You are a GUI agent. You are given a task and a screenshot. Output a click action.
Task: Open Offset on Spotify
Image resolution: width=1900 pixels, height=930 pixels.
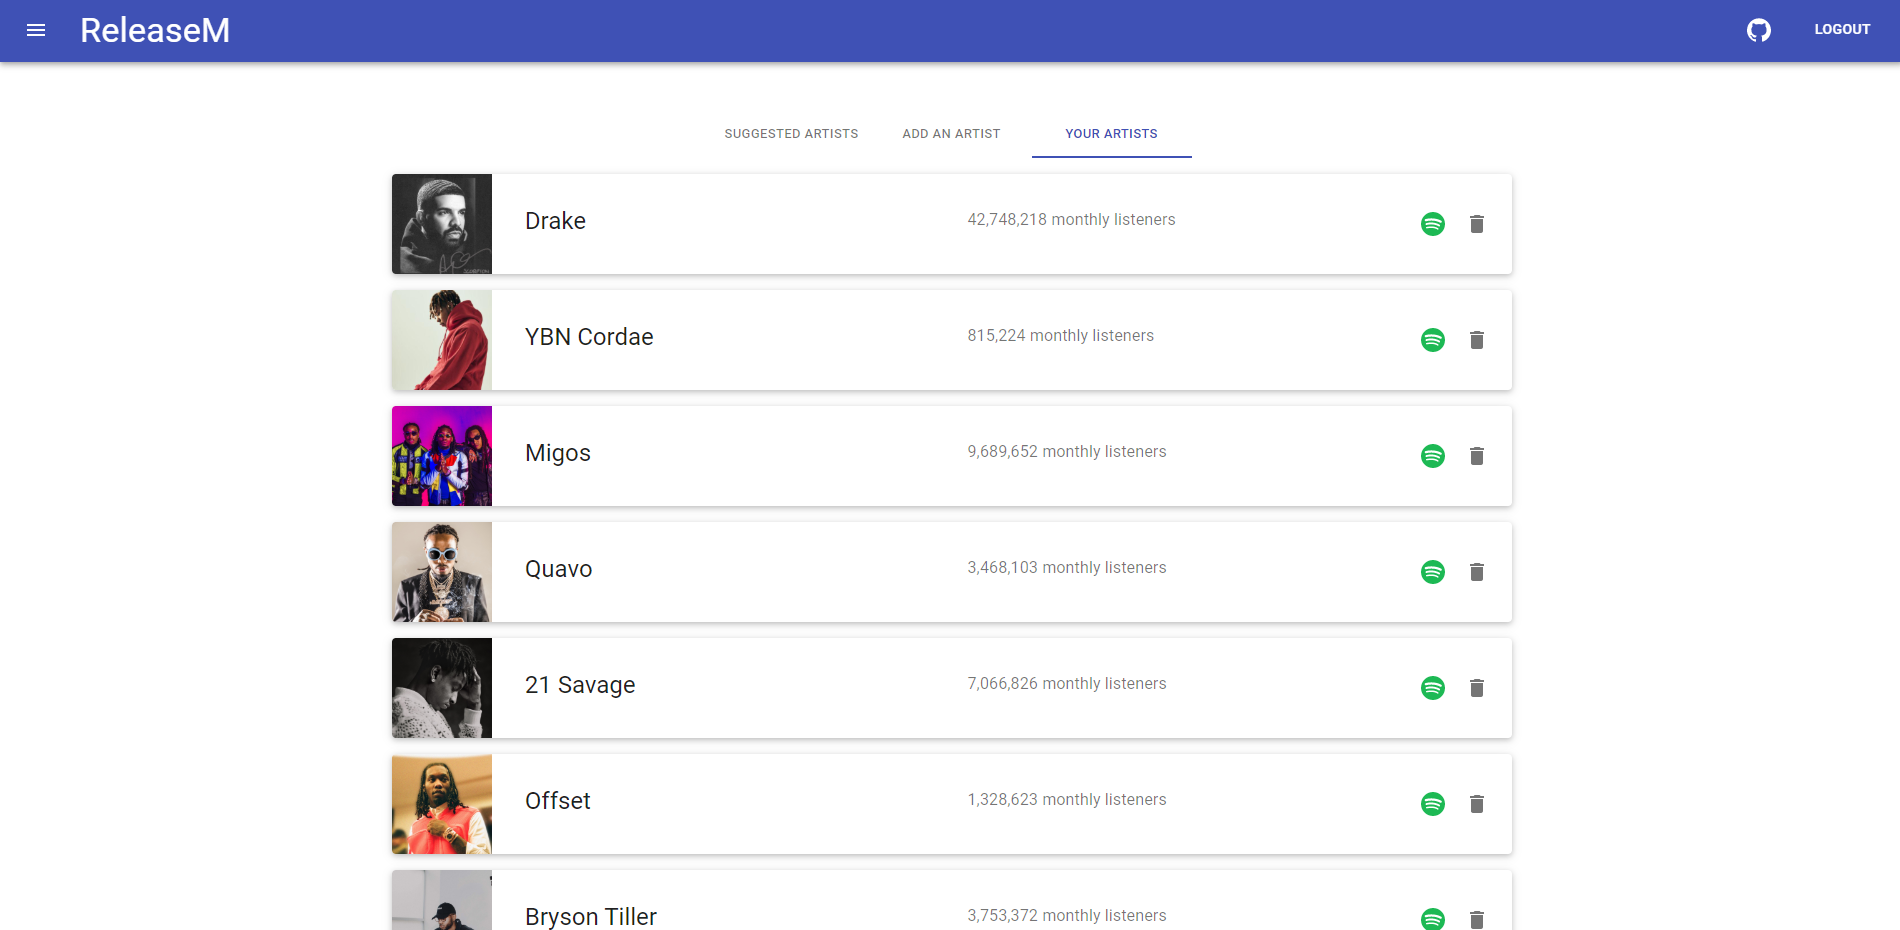1433,804
